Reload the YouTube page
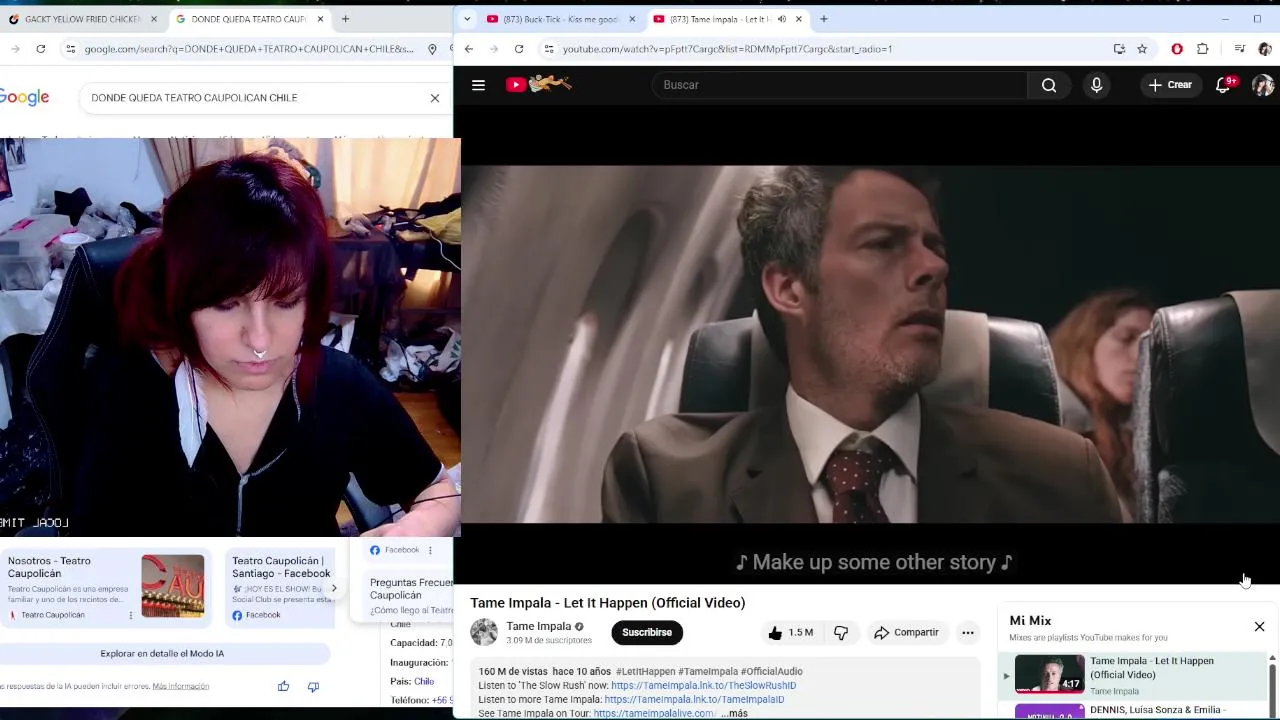 coord(518,48)
